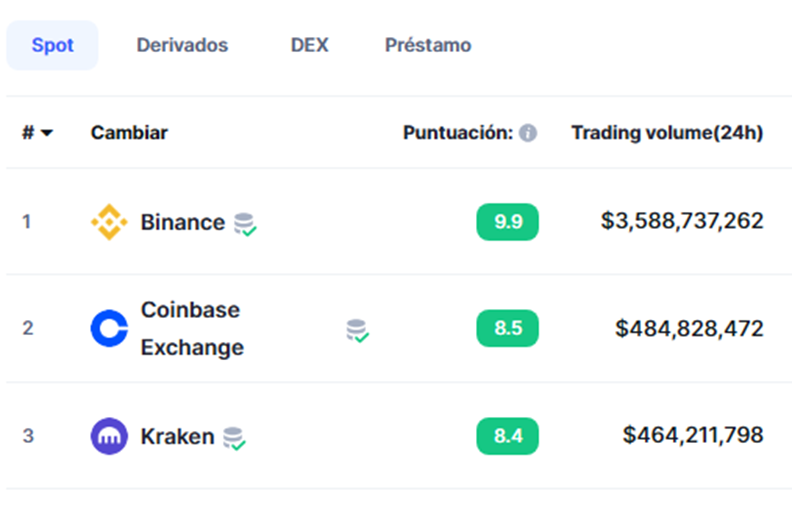Sort by Trading volume(24h) column
This screenshot has height=505, width=792.
[667, 133]
